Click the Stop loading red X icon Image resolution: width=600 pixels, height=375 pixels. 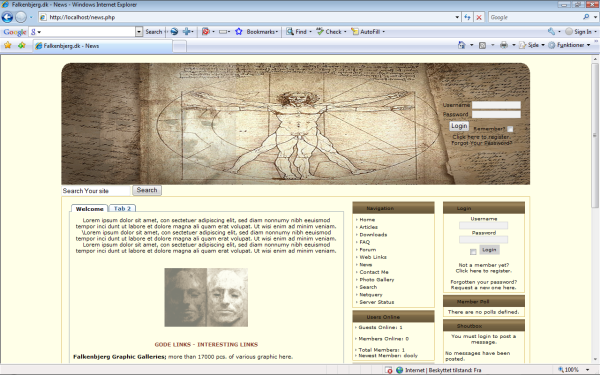[479, 17]
